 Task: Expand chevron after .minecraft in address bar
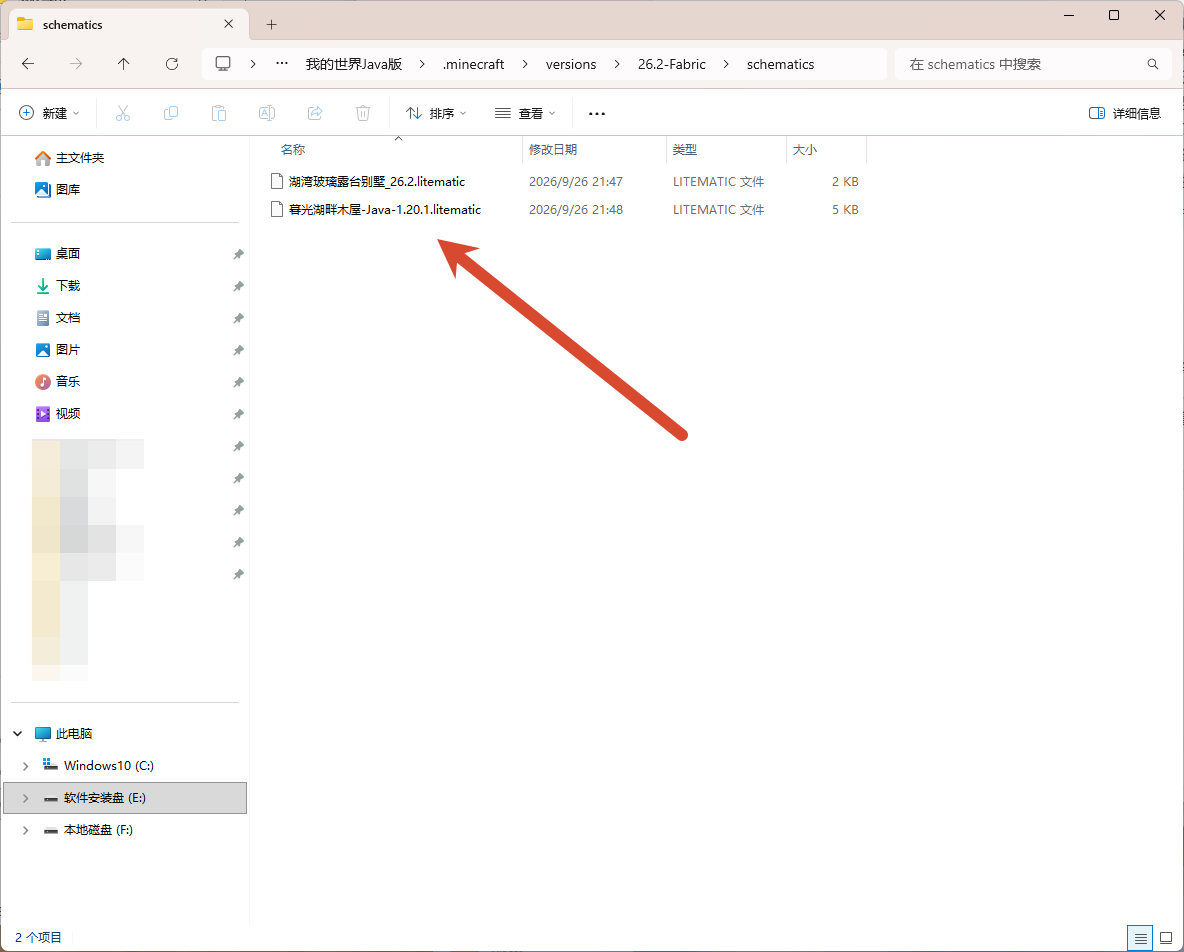pos(525,64)
